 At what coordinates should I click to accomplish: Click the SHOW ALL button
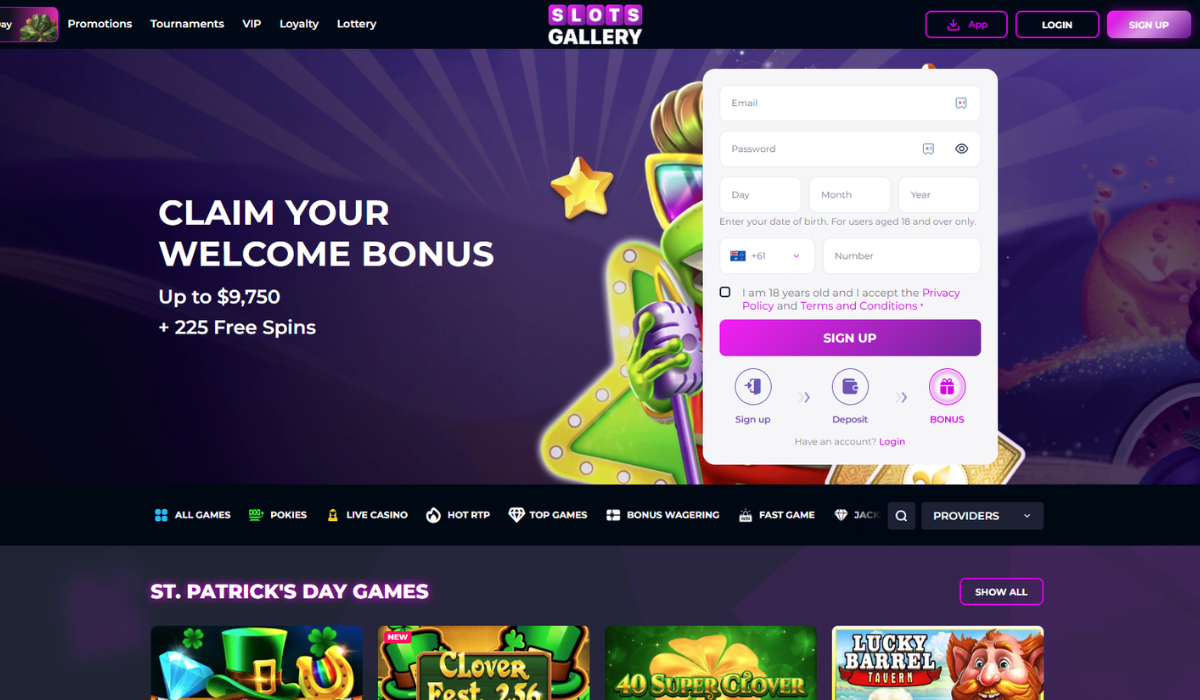click(x=1001, y=592)
